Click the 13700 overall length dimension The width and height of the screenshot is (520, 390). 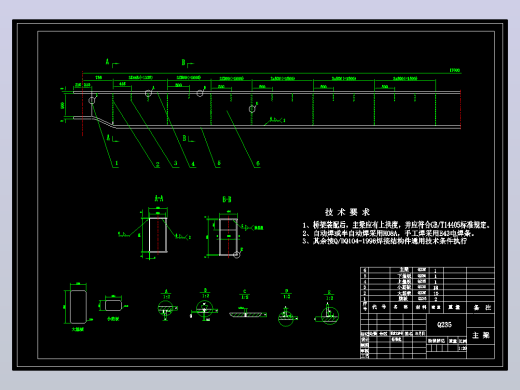(455, 70)
